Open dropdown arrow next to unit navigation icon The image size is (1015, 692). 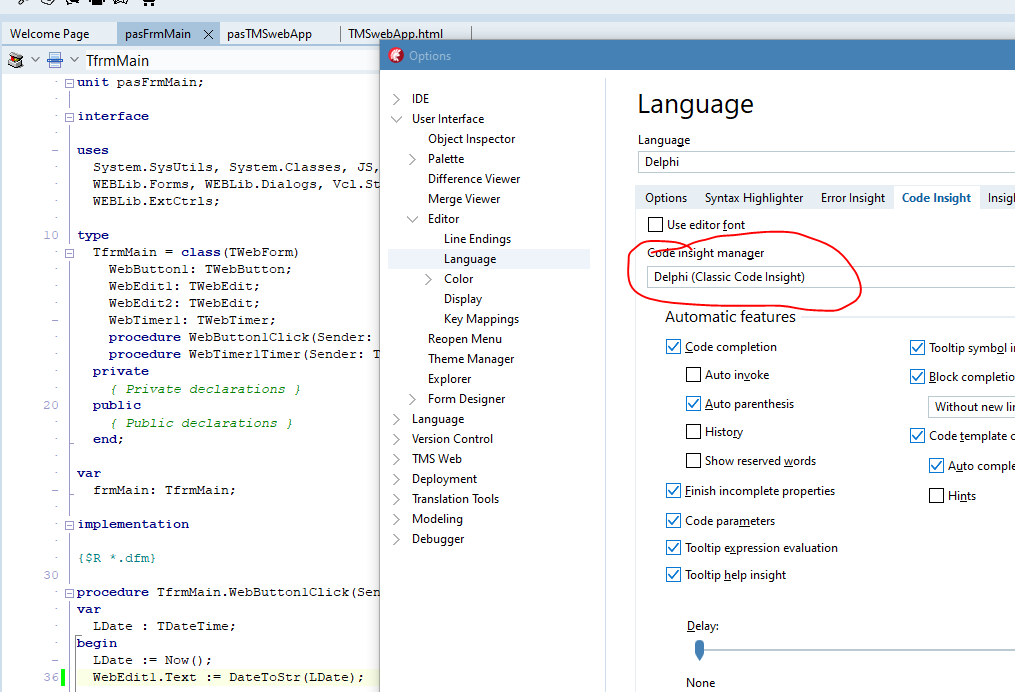36,60
